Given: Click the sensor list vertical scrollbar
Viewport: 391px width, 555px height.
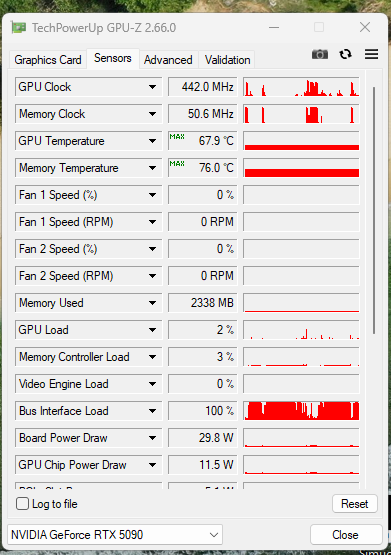Looking at the screenshot, I should tap(374, 210).
